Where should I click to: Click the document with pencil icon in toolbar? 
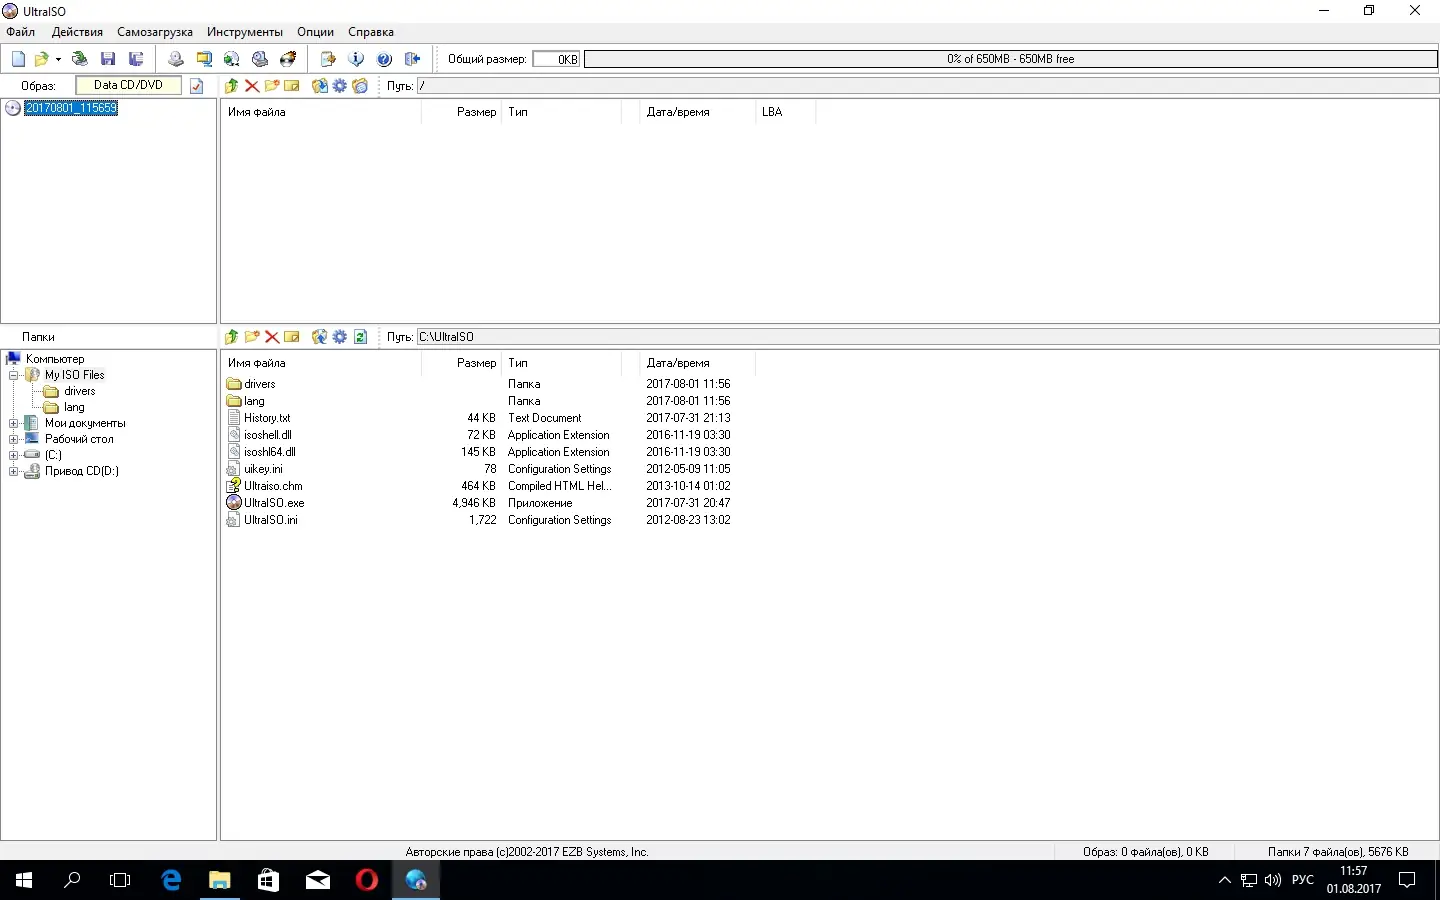327,59
